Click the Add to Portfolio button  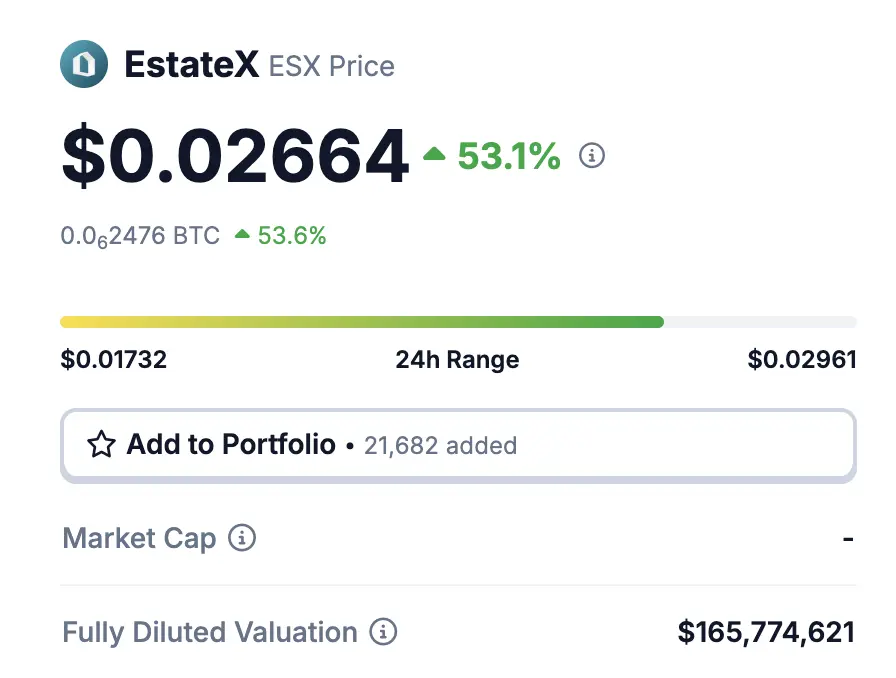[458, 445]
